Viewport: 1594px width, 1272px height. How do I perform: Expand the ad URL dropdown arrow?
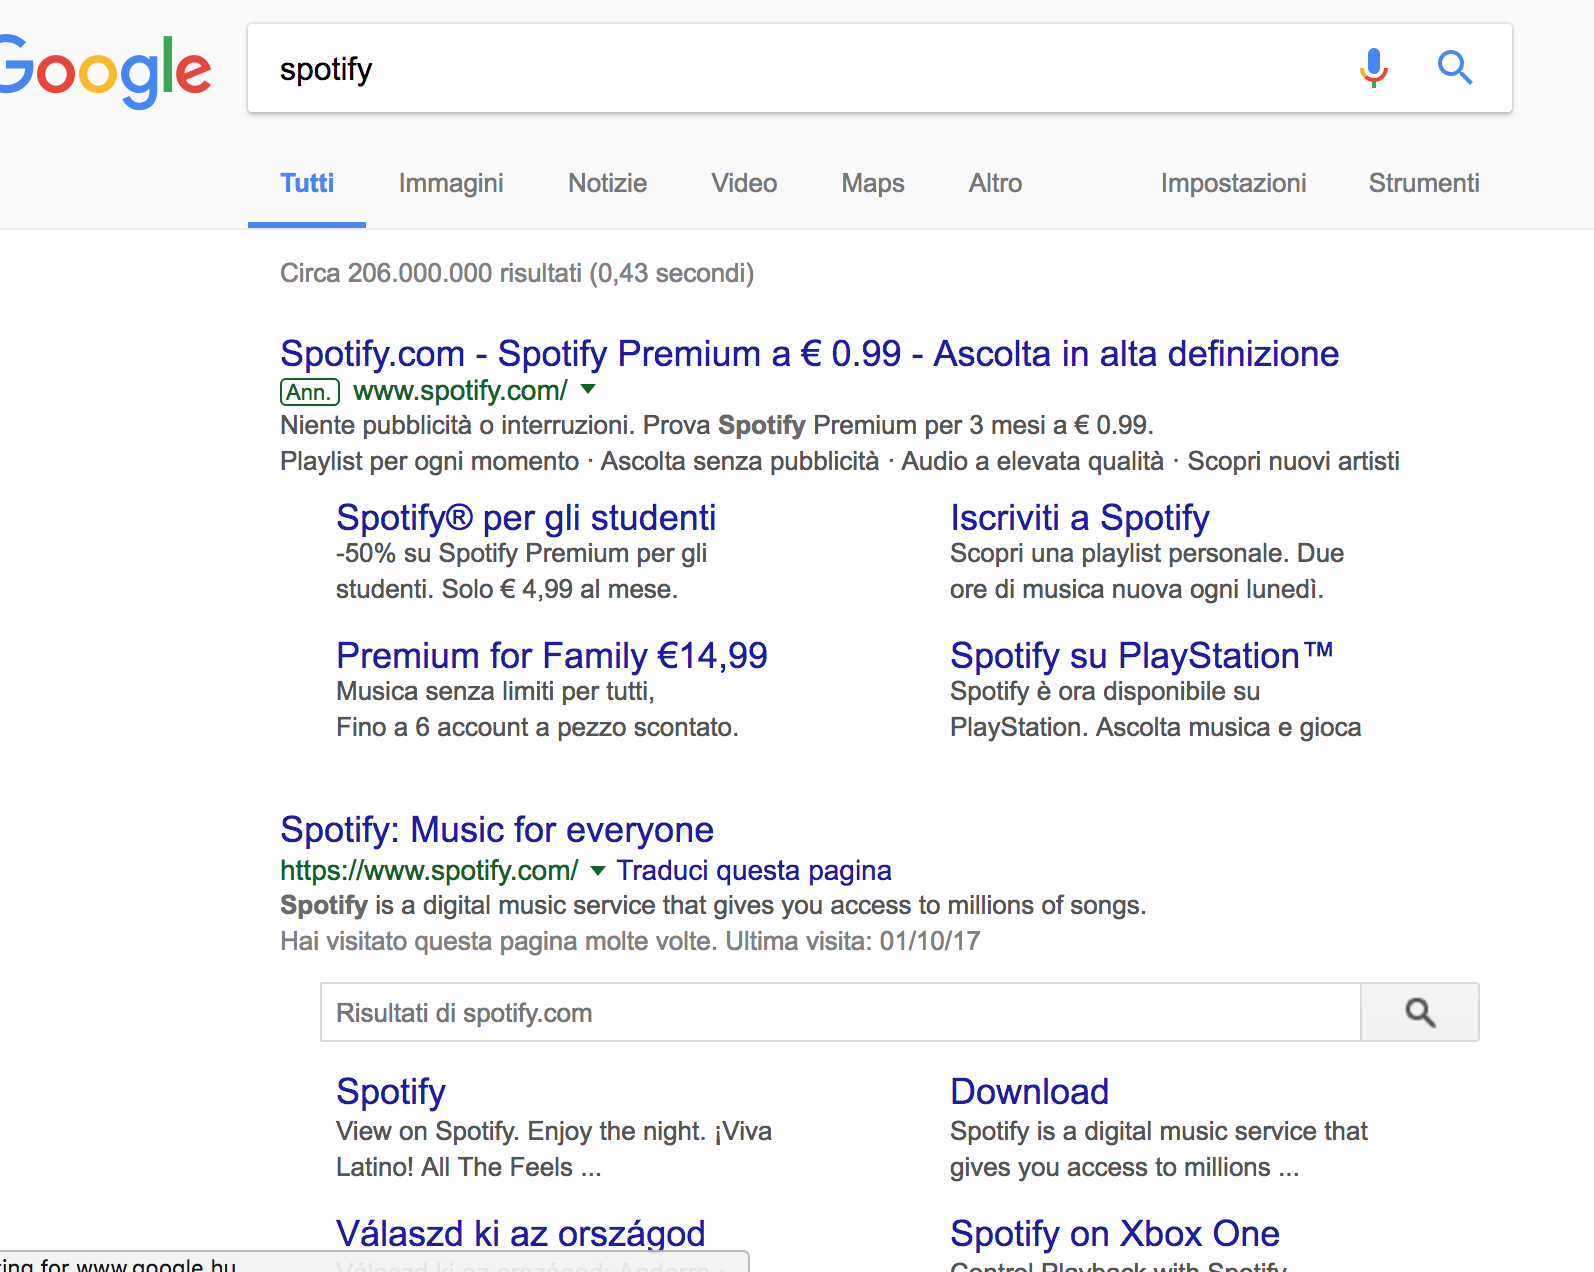[588, 389]
